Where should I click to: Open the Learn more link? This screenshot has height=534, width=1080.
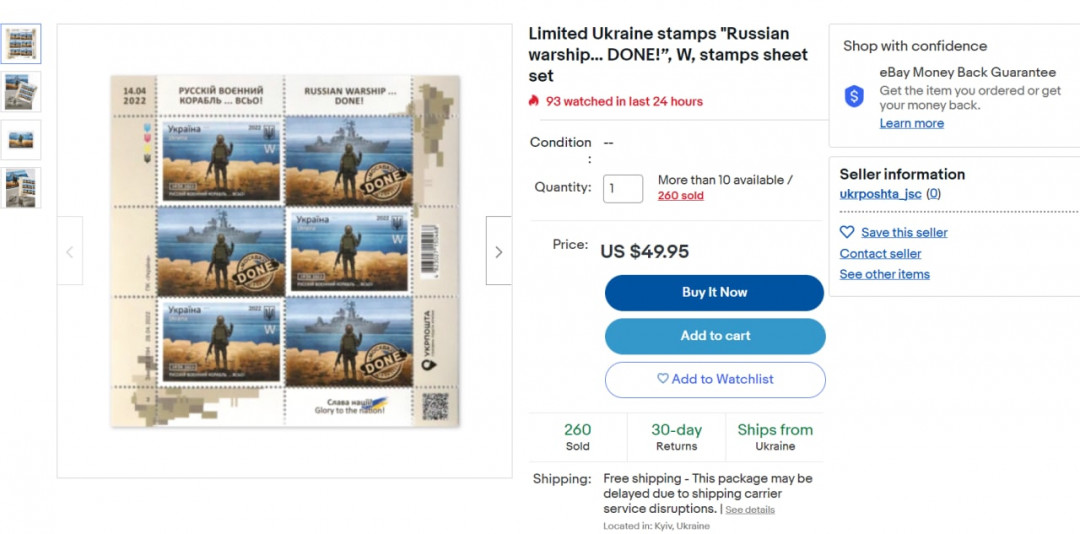(x=911, y=123)
